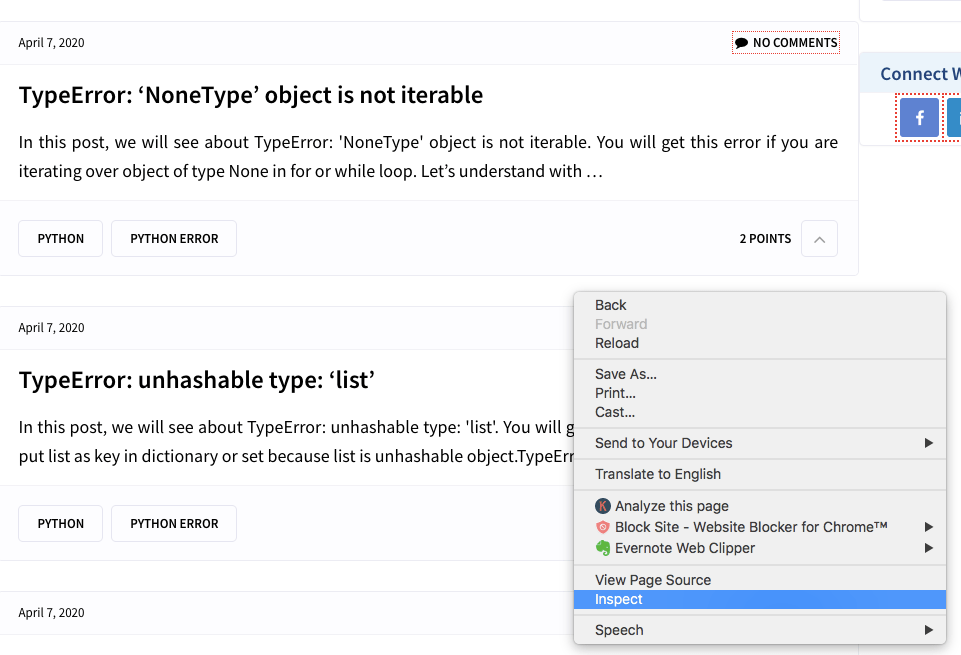This screenshot has height=655, width=961.
Task: Click the Analyze this page extension icon
Action: (603, 506)
